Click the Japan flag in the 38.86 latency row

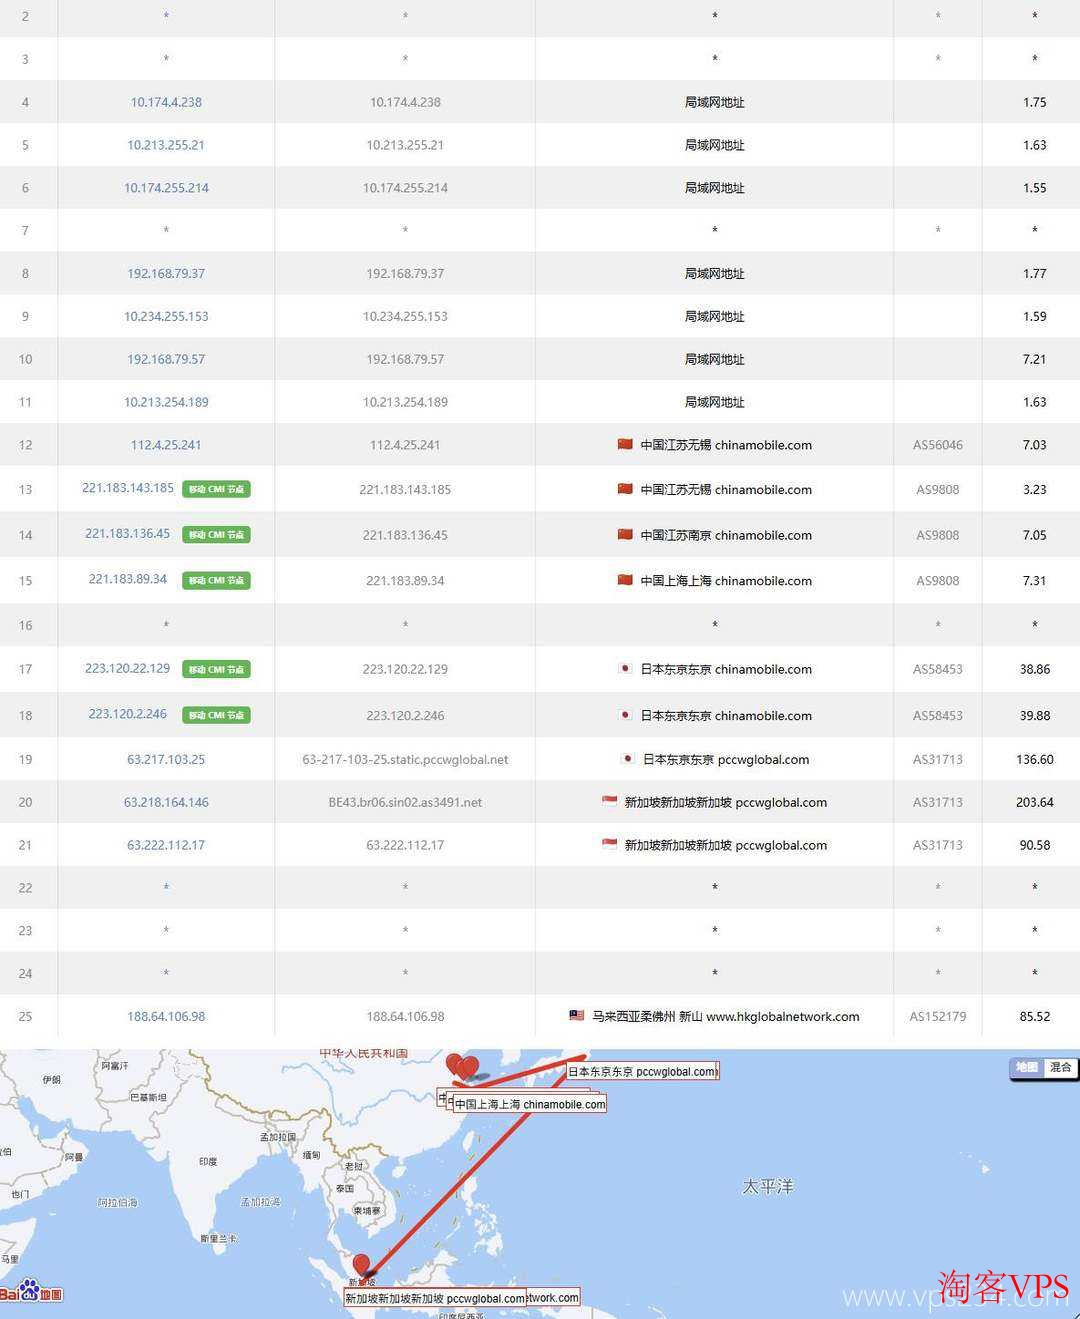click(x=625, y=669)
